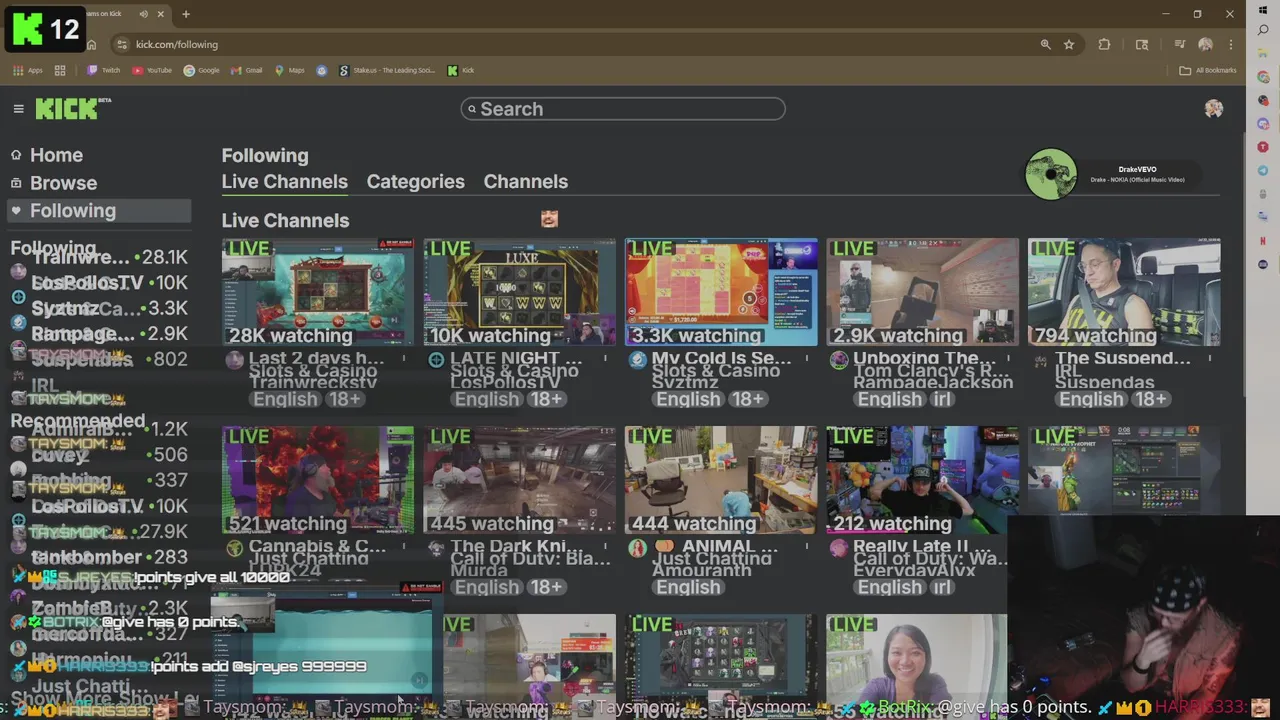Image resolution: width=1280 pixels, height=720 pixels.
Task: Click the Kick search field
Action: [x=623, y=109]
